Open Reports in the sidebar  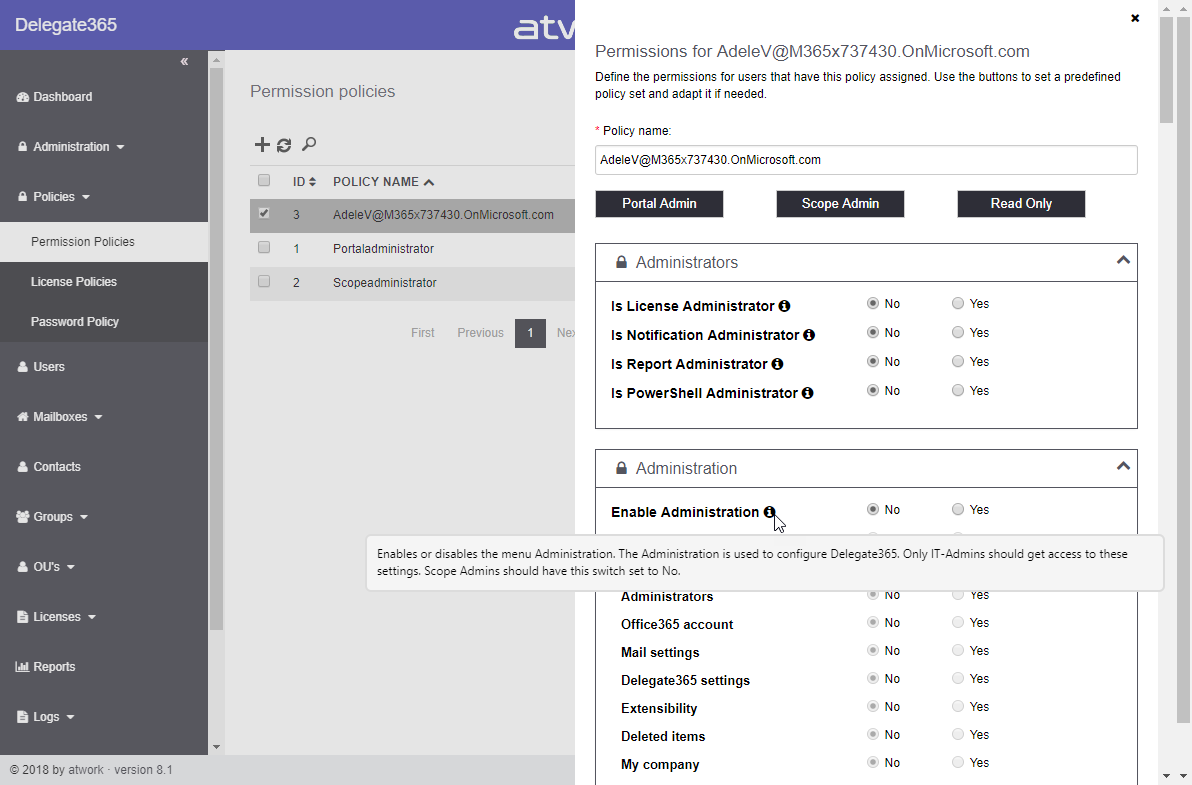(46, 666)
